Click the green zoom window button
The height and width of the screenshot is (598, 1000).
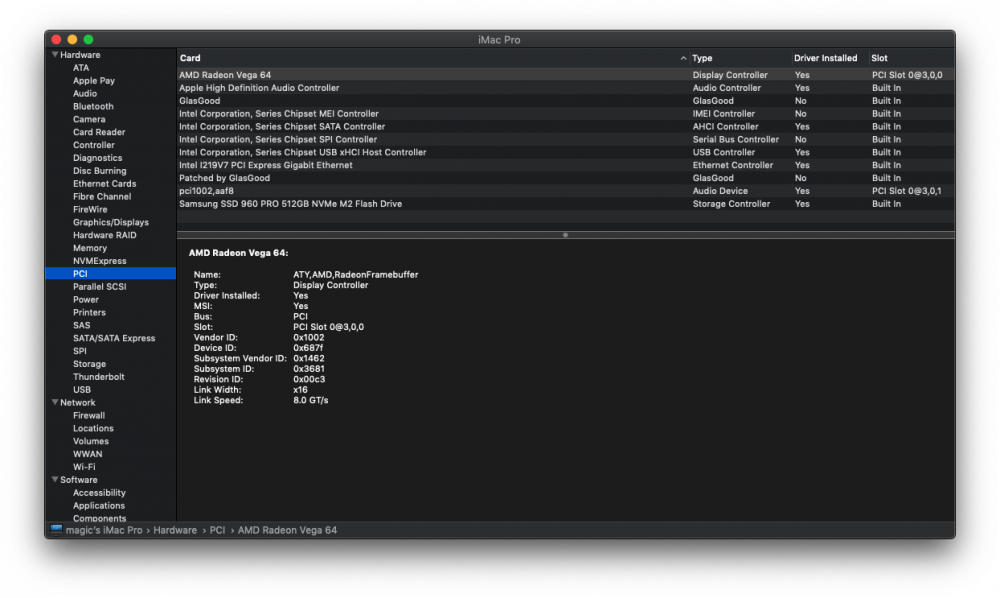pos(89,40)
